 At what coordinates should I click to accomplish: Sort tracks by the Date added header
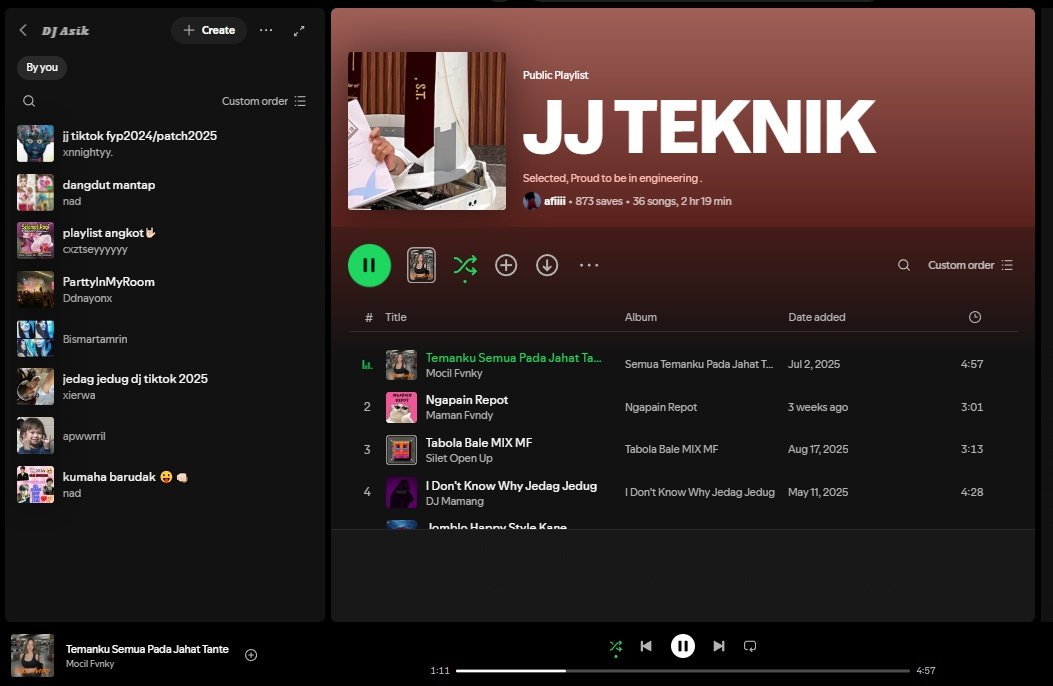point(817,317)
